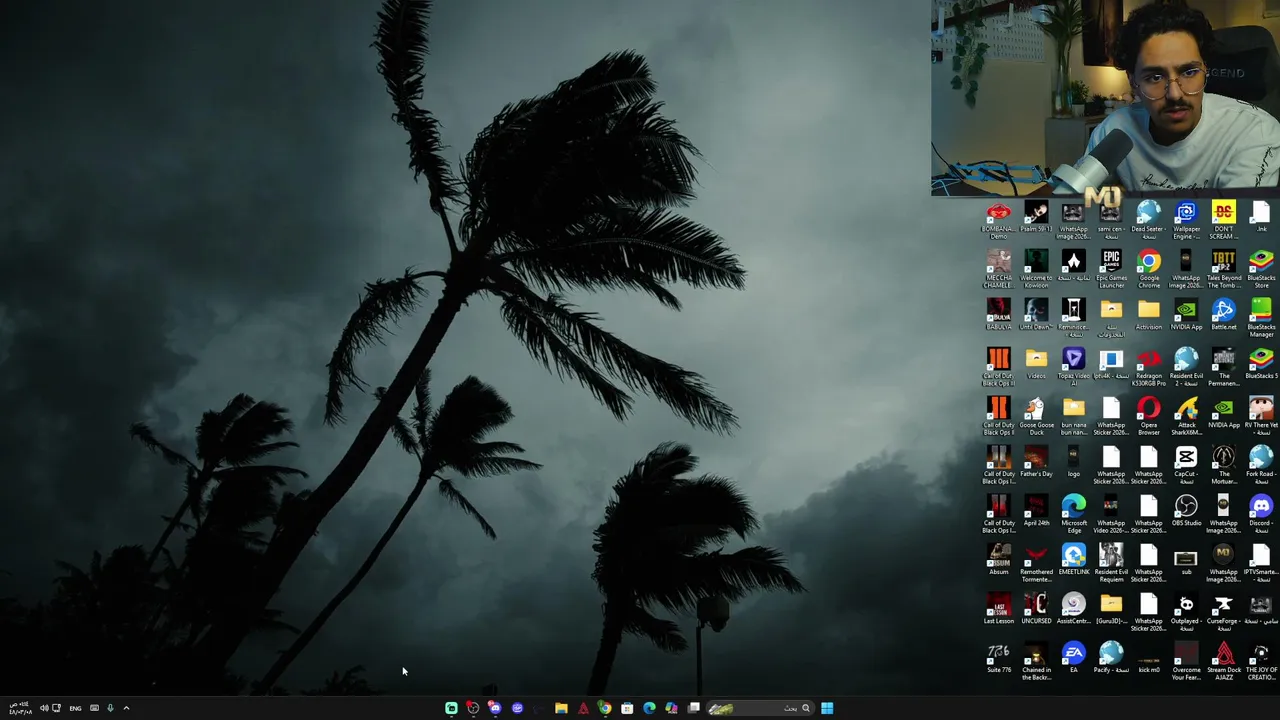Select the Until Dawn desktop shortcut
Image resolution: width=1280 pixels, height=720 pixels.
[x=1036, y=315]
